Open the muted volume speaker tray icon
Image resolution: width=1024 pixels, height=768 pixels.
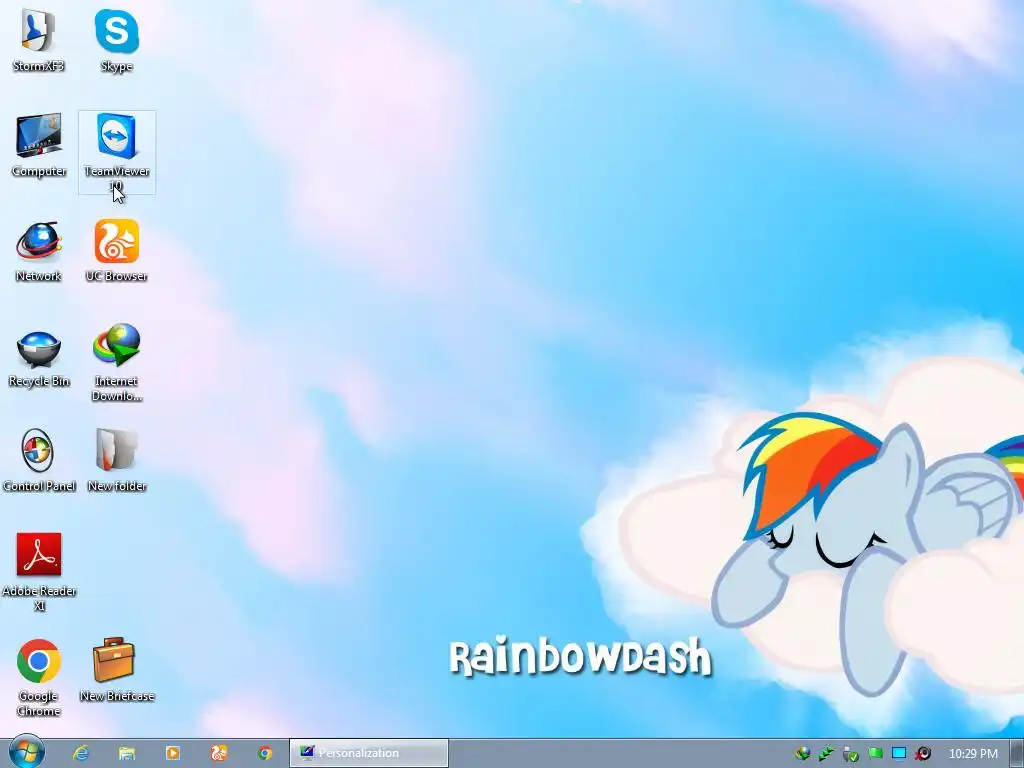923,754
